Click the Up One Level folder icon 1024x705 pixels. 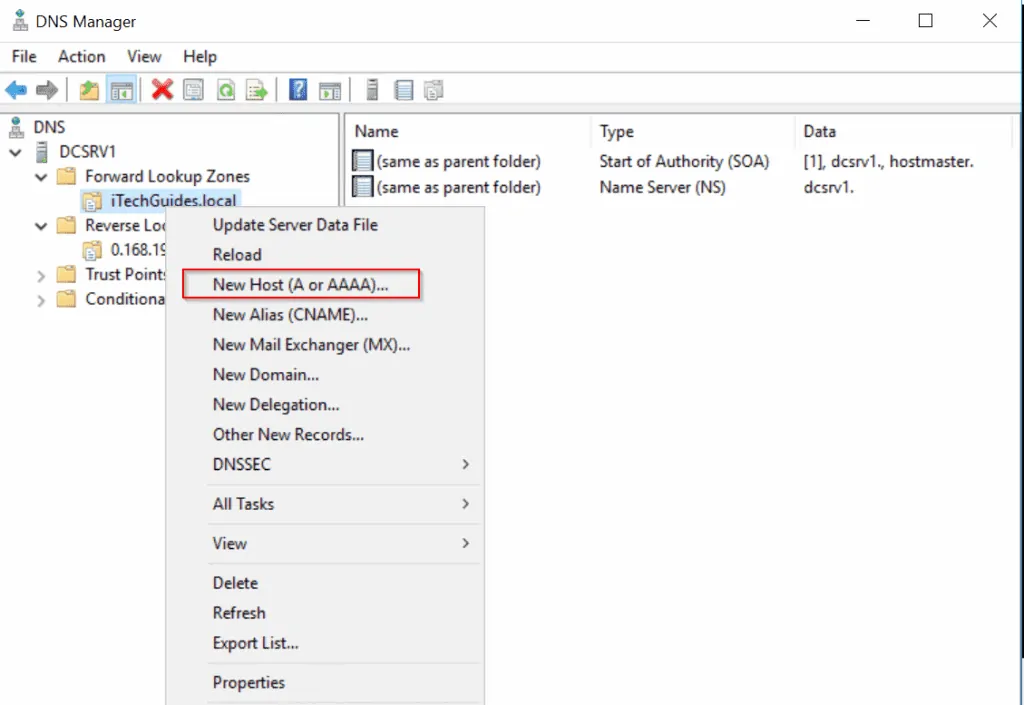tap(89, 90)
